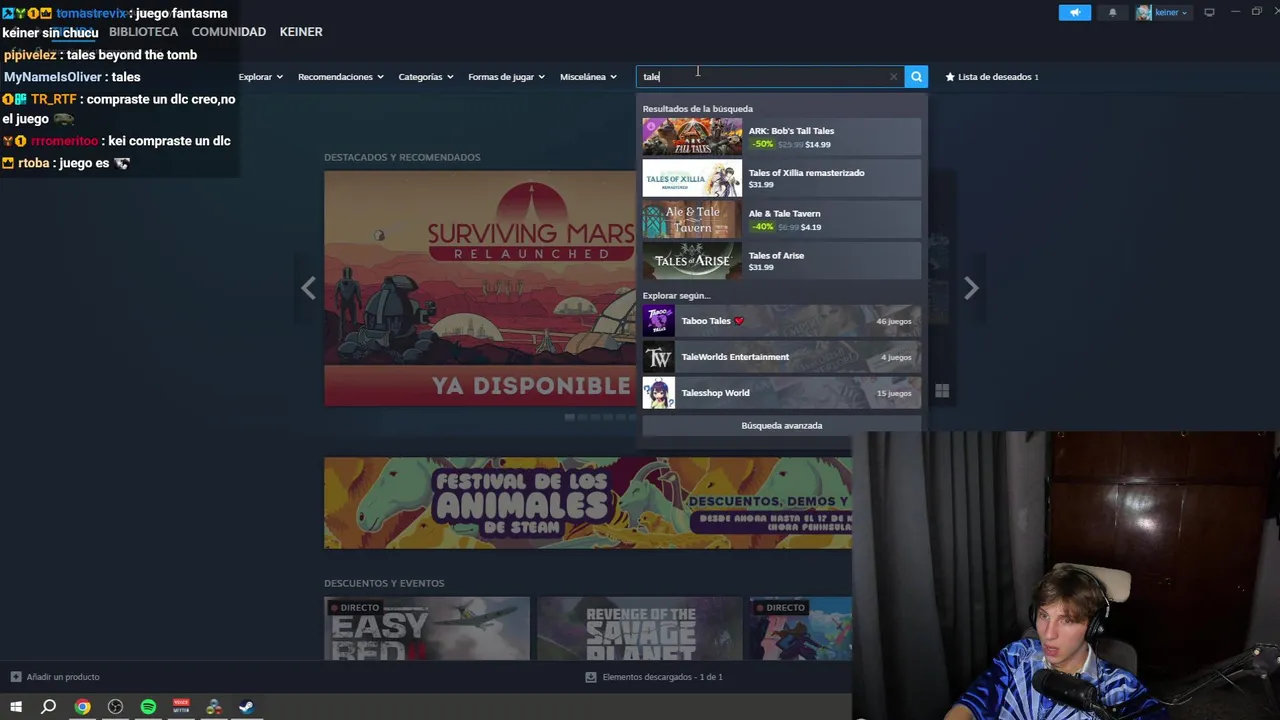The height and width of the screenshot is (720, 1280).
Task: Open Taboo Tales franchise results
Action: 781,321
